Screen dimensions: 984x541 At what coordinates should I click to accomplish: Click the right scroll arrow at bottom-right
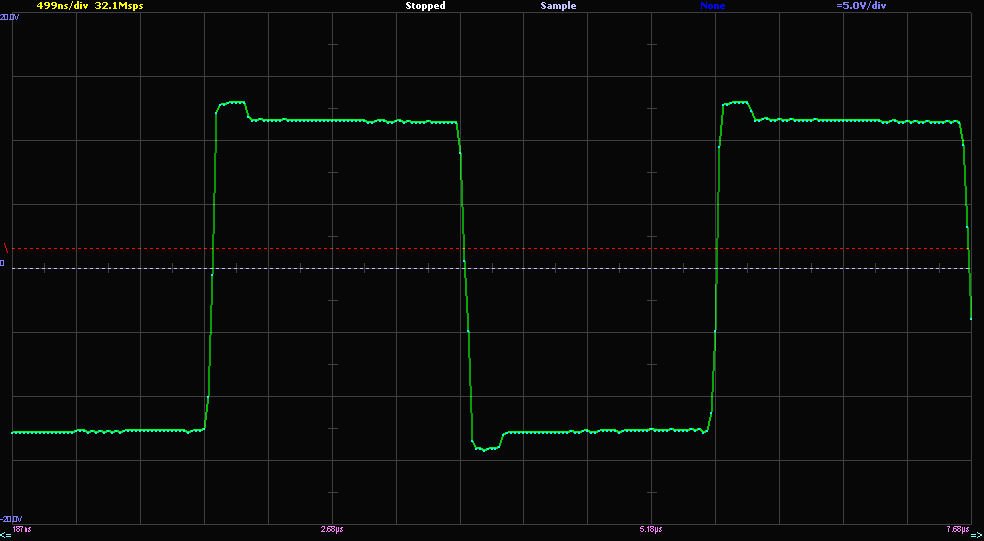tap(977, 535)
